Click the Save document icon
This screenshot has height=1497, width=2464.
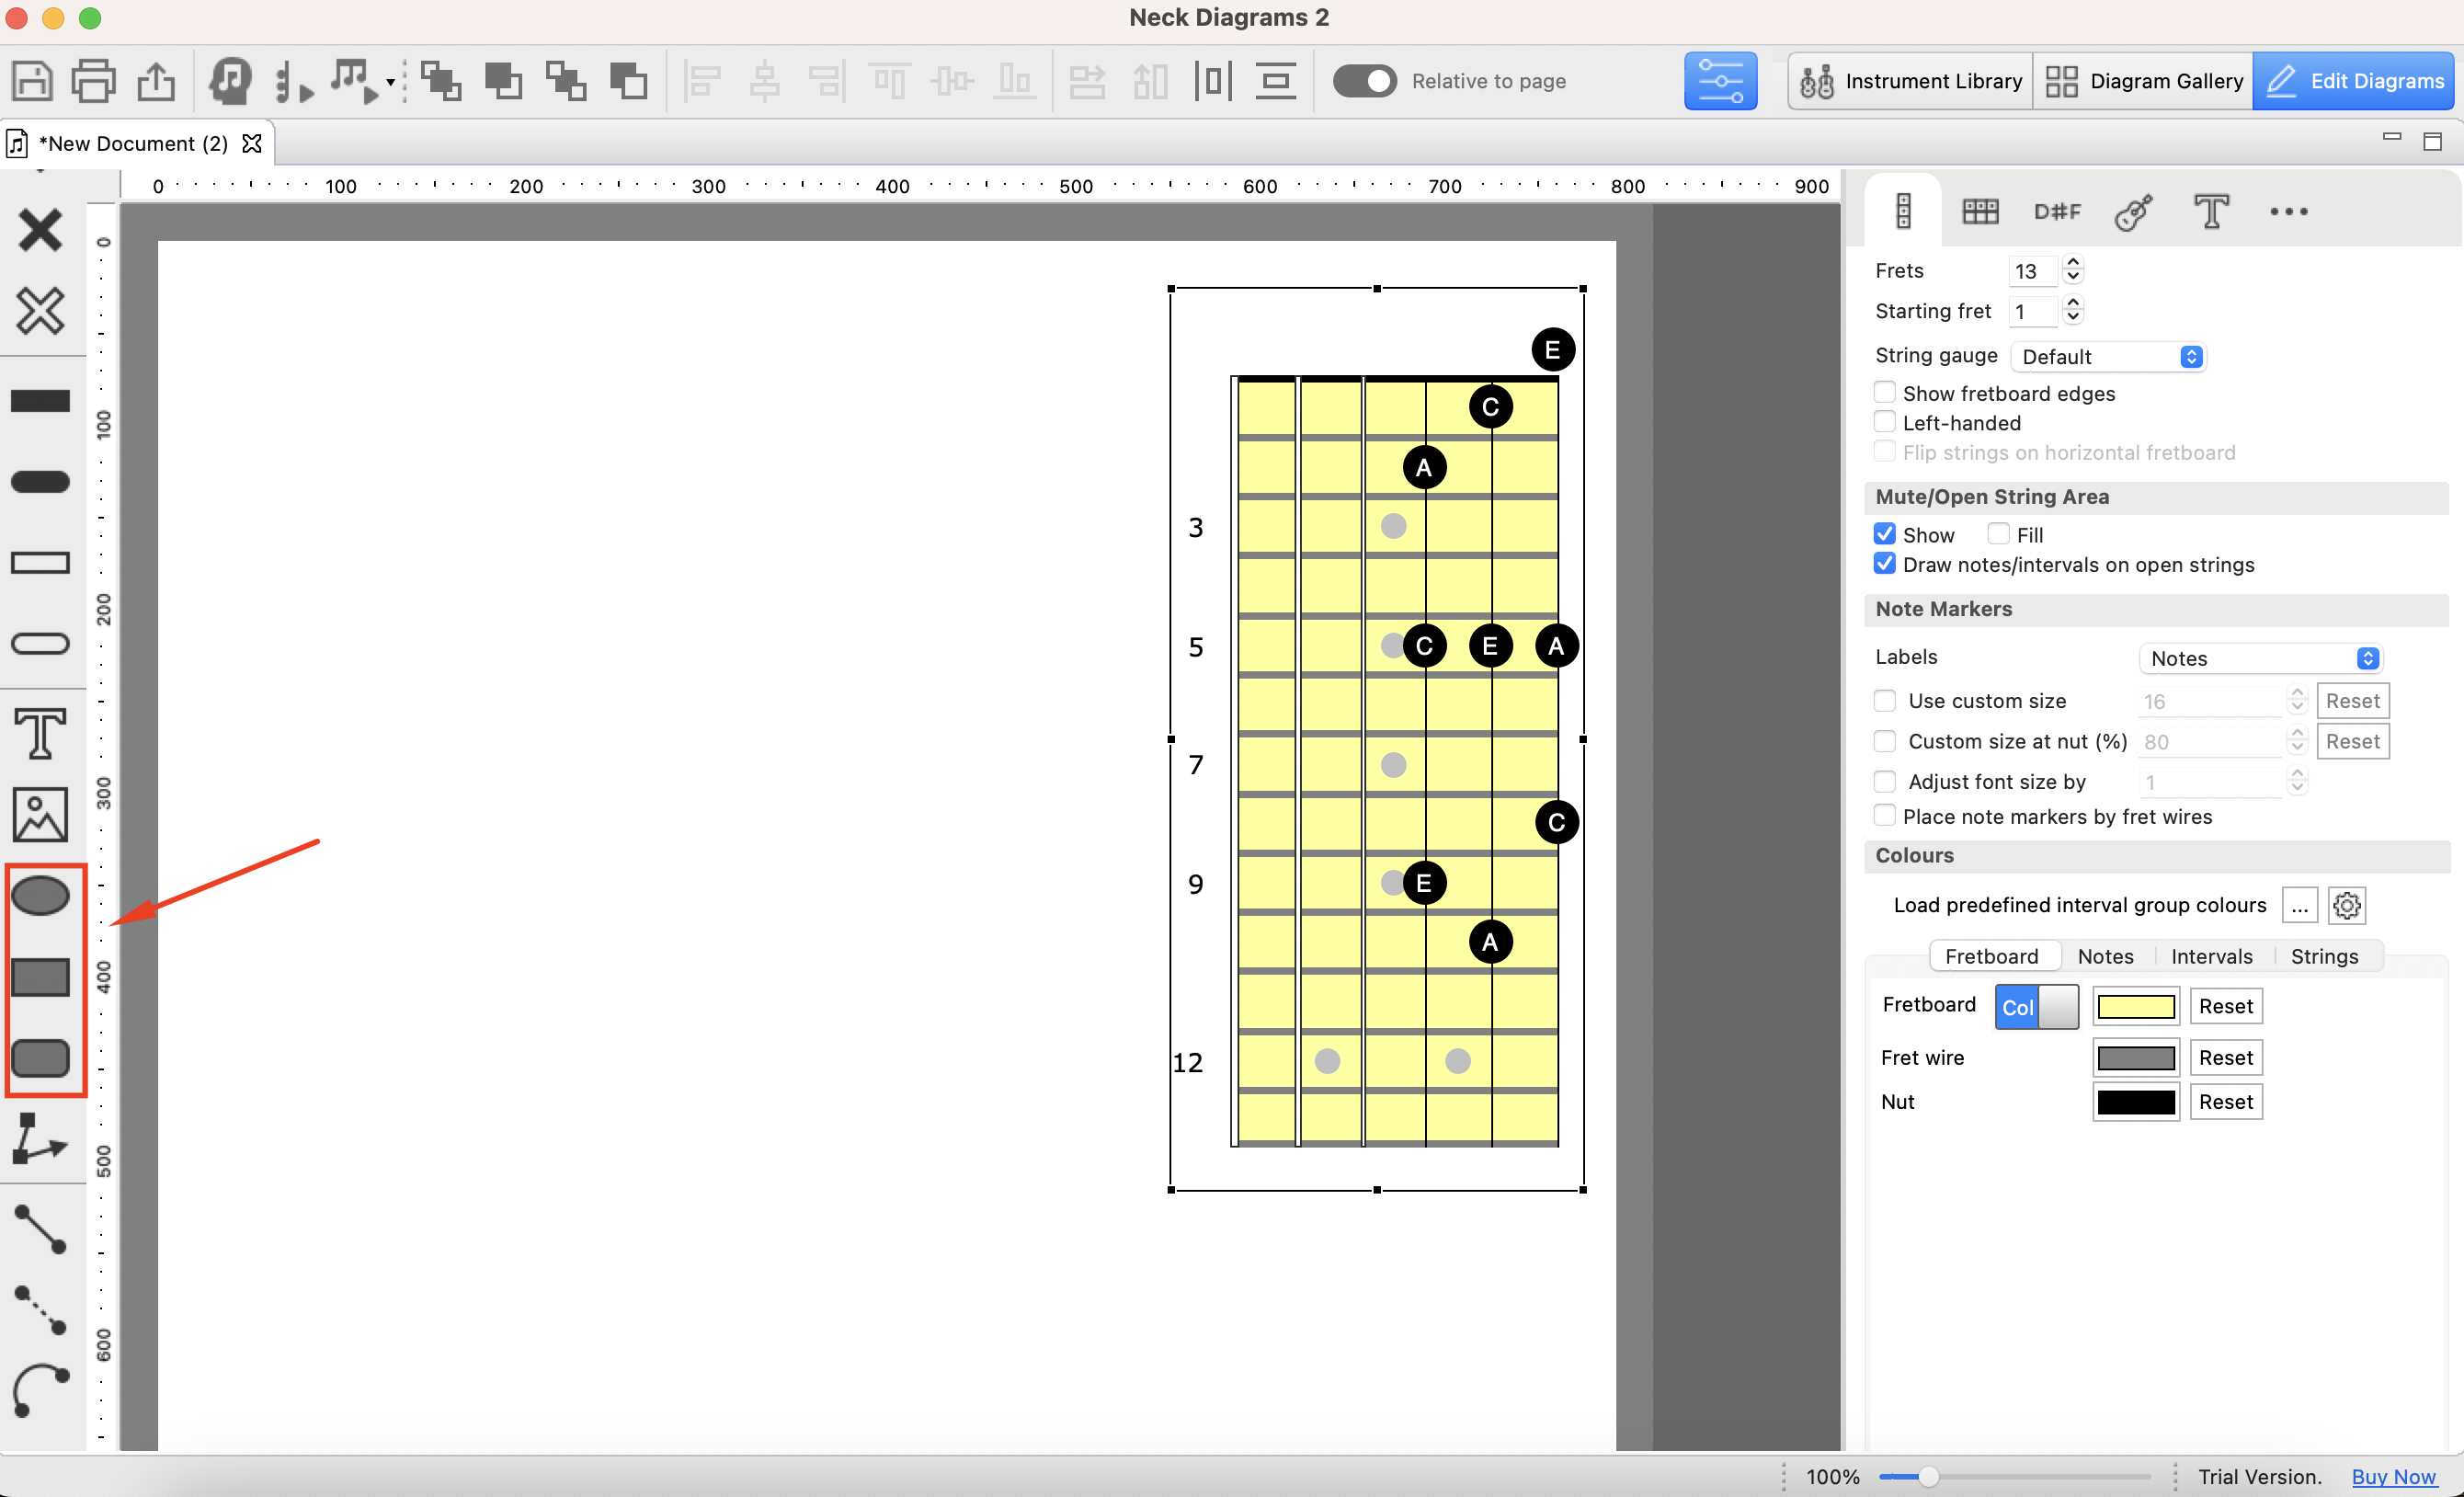pos(32,81)
